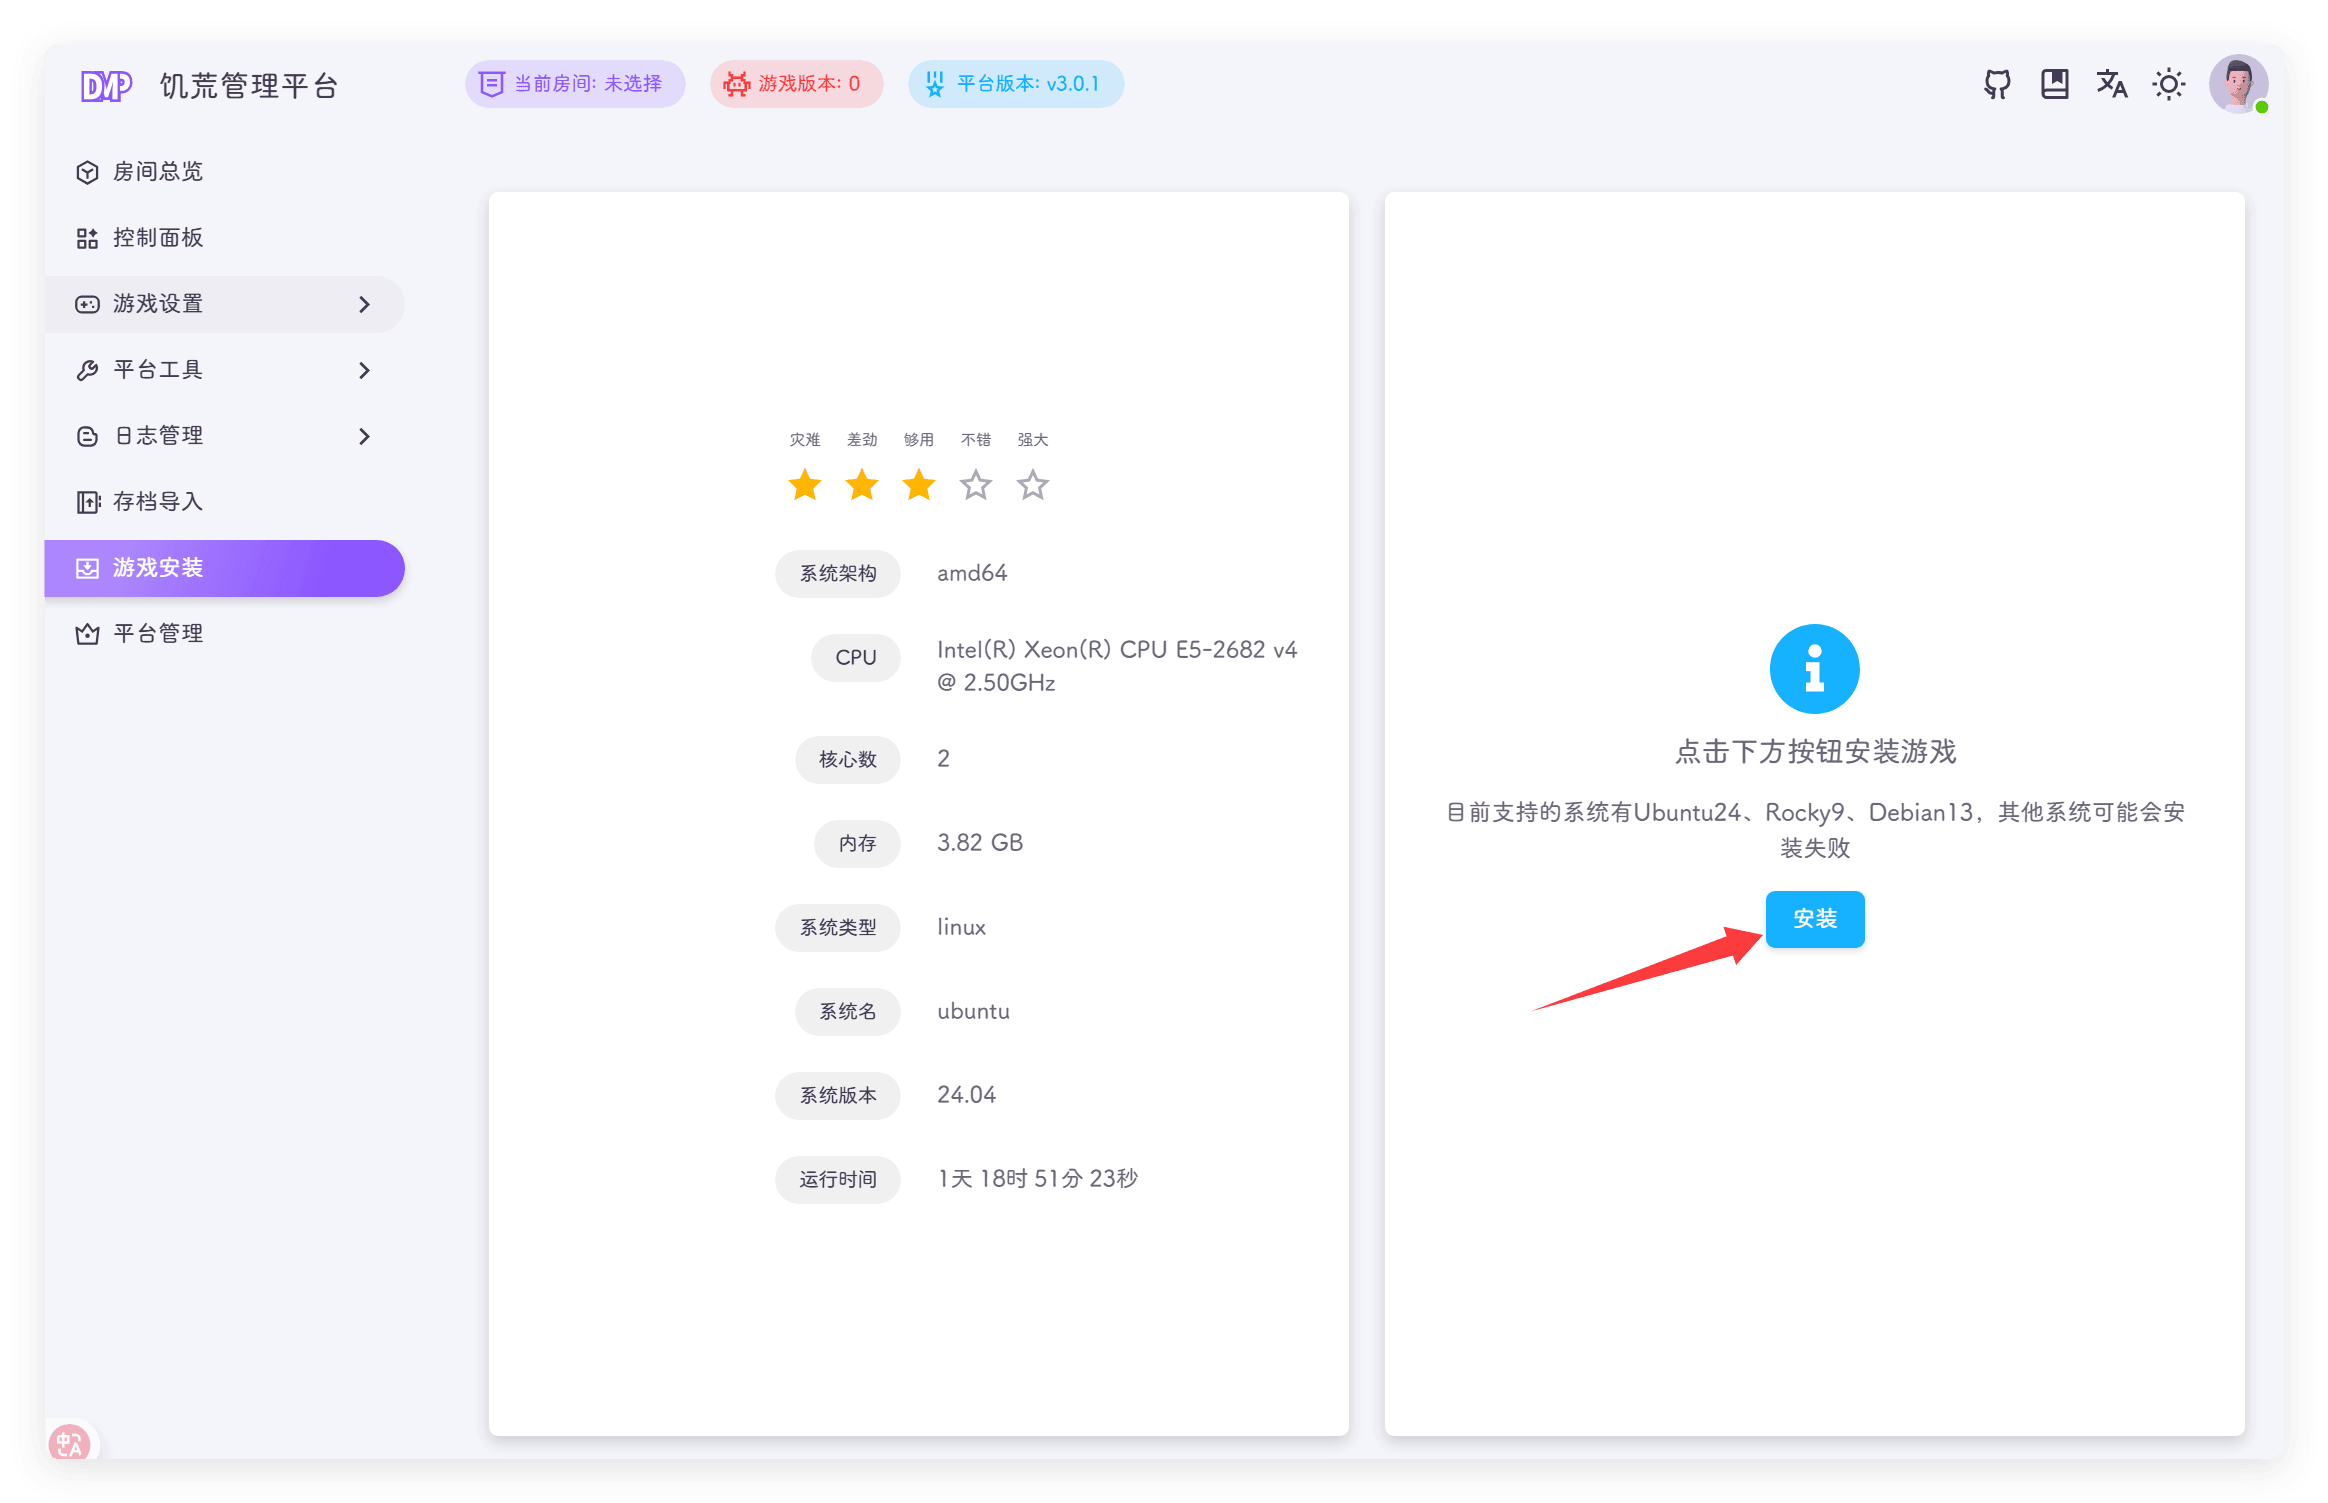The height and width of the screenshot is (1503, 2328).
Task: Click the 平台管理 crown icon
Action: coord(87,632)
